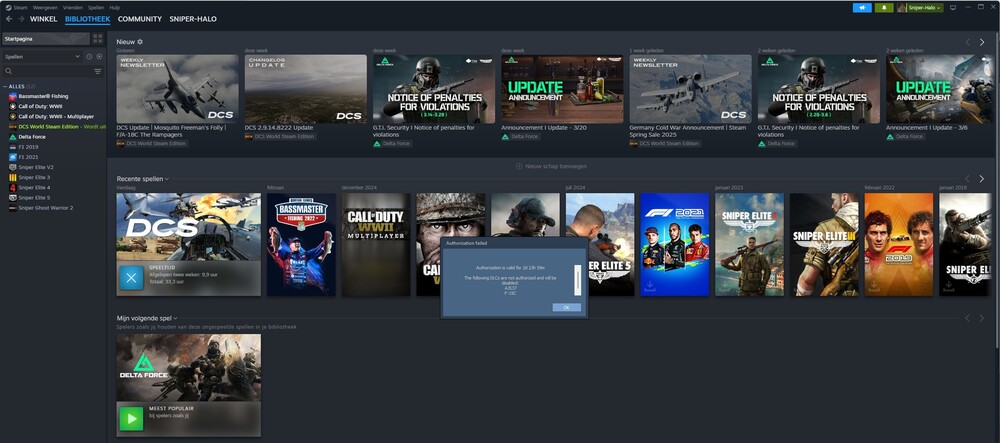
Task: Open Germany Cold War Announcement news item
Action: (x=691, y=89)
